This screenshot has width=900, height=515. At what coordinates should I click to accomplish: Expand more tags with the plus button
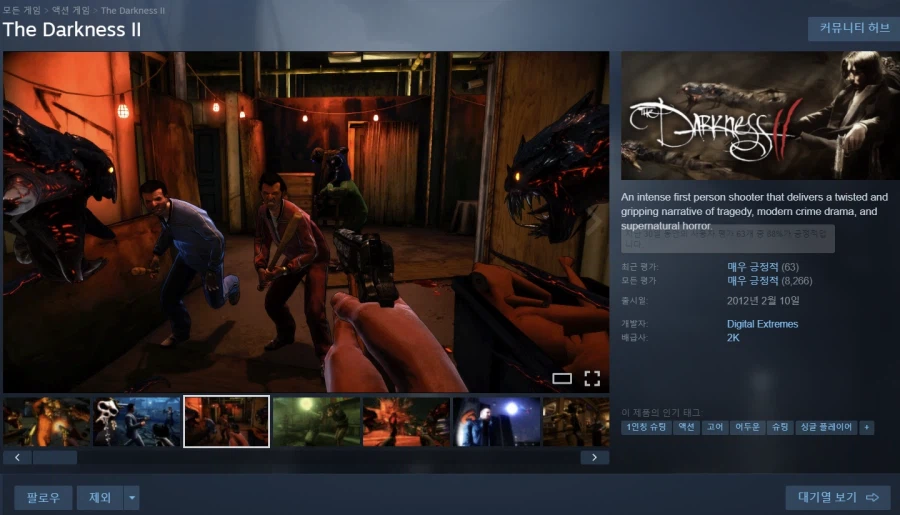point(867,427)
